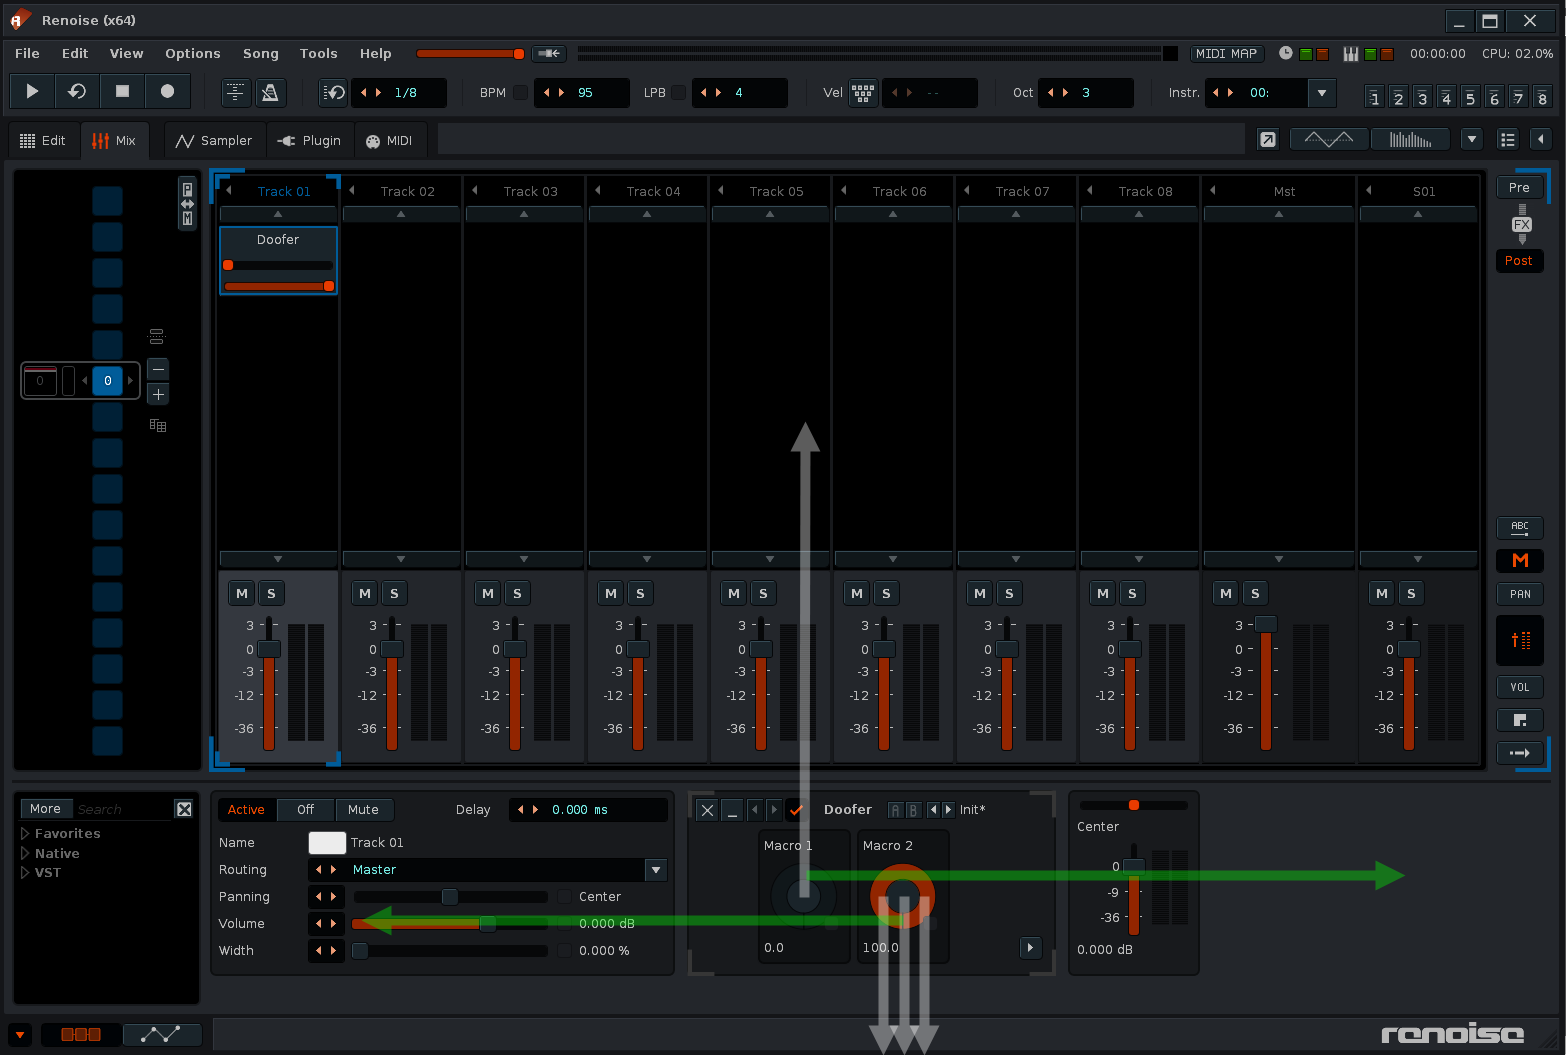Click the Track 01 mixer volume fader
The height and width of the screenshot is (1055, 1566).
pyautogui.click(x=269, y=684)
